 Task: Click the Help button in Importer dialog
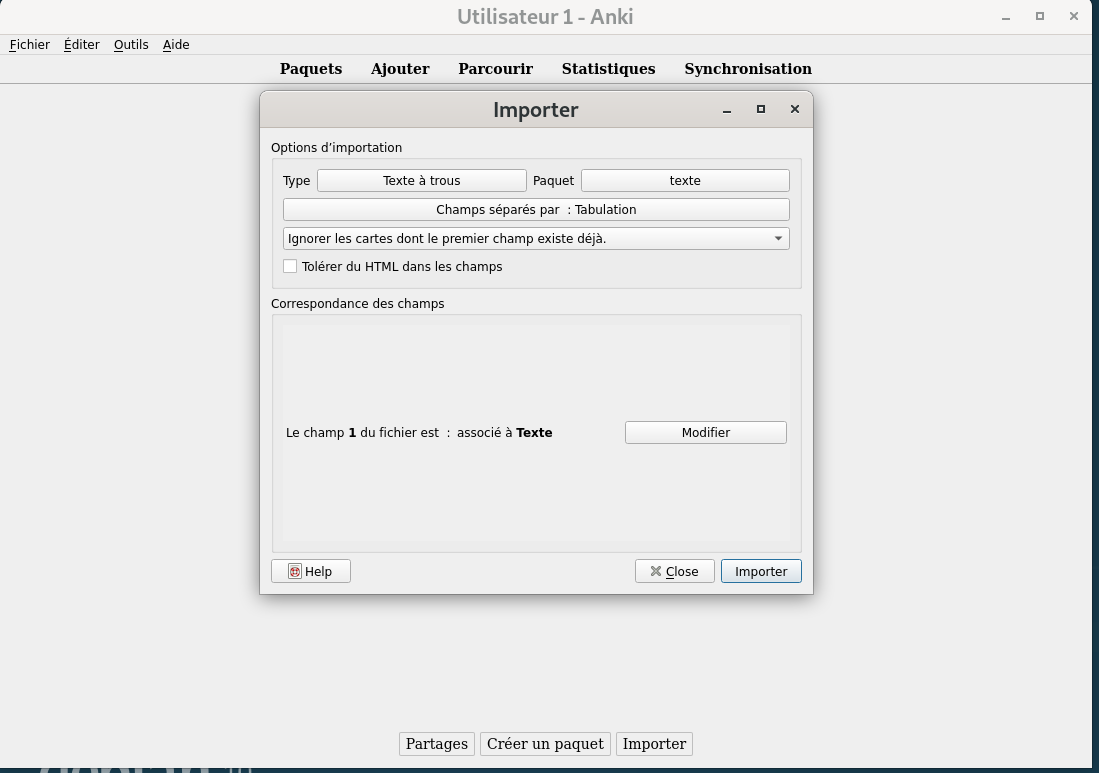click(310, 571)
